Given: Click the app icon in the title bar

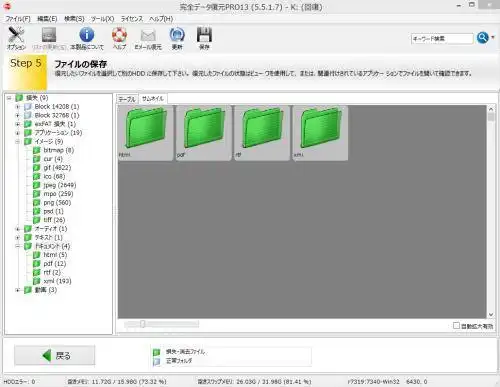Looking at the screenshot, I should pyautogui.click(x=7, y=6).
